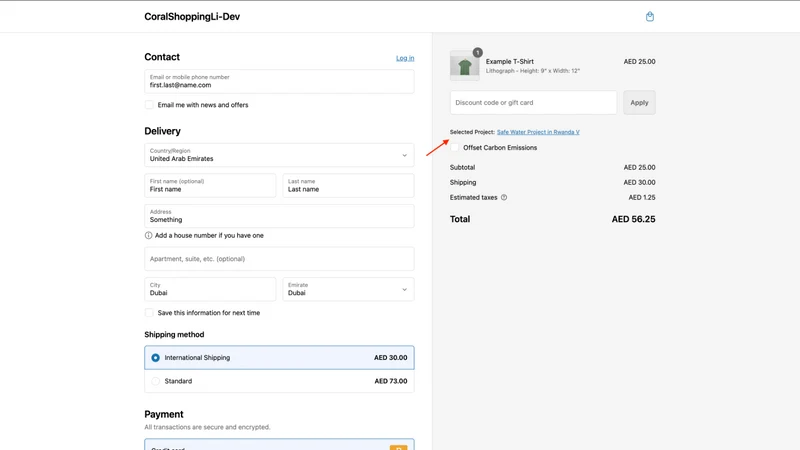
Task: Click the CoralShoppingLi-Dev store name
Action: click(192, 16)
